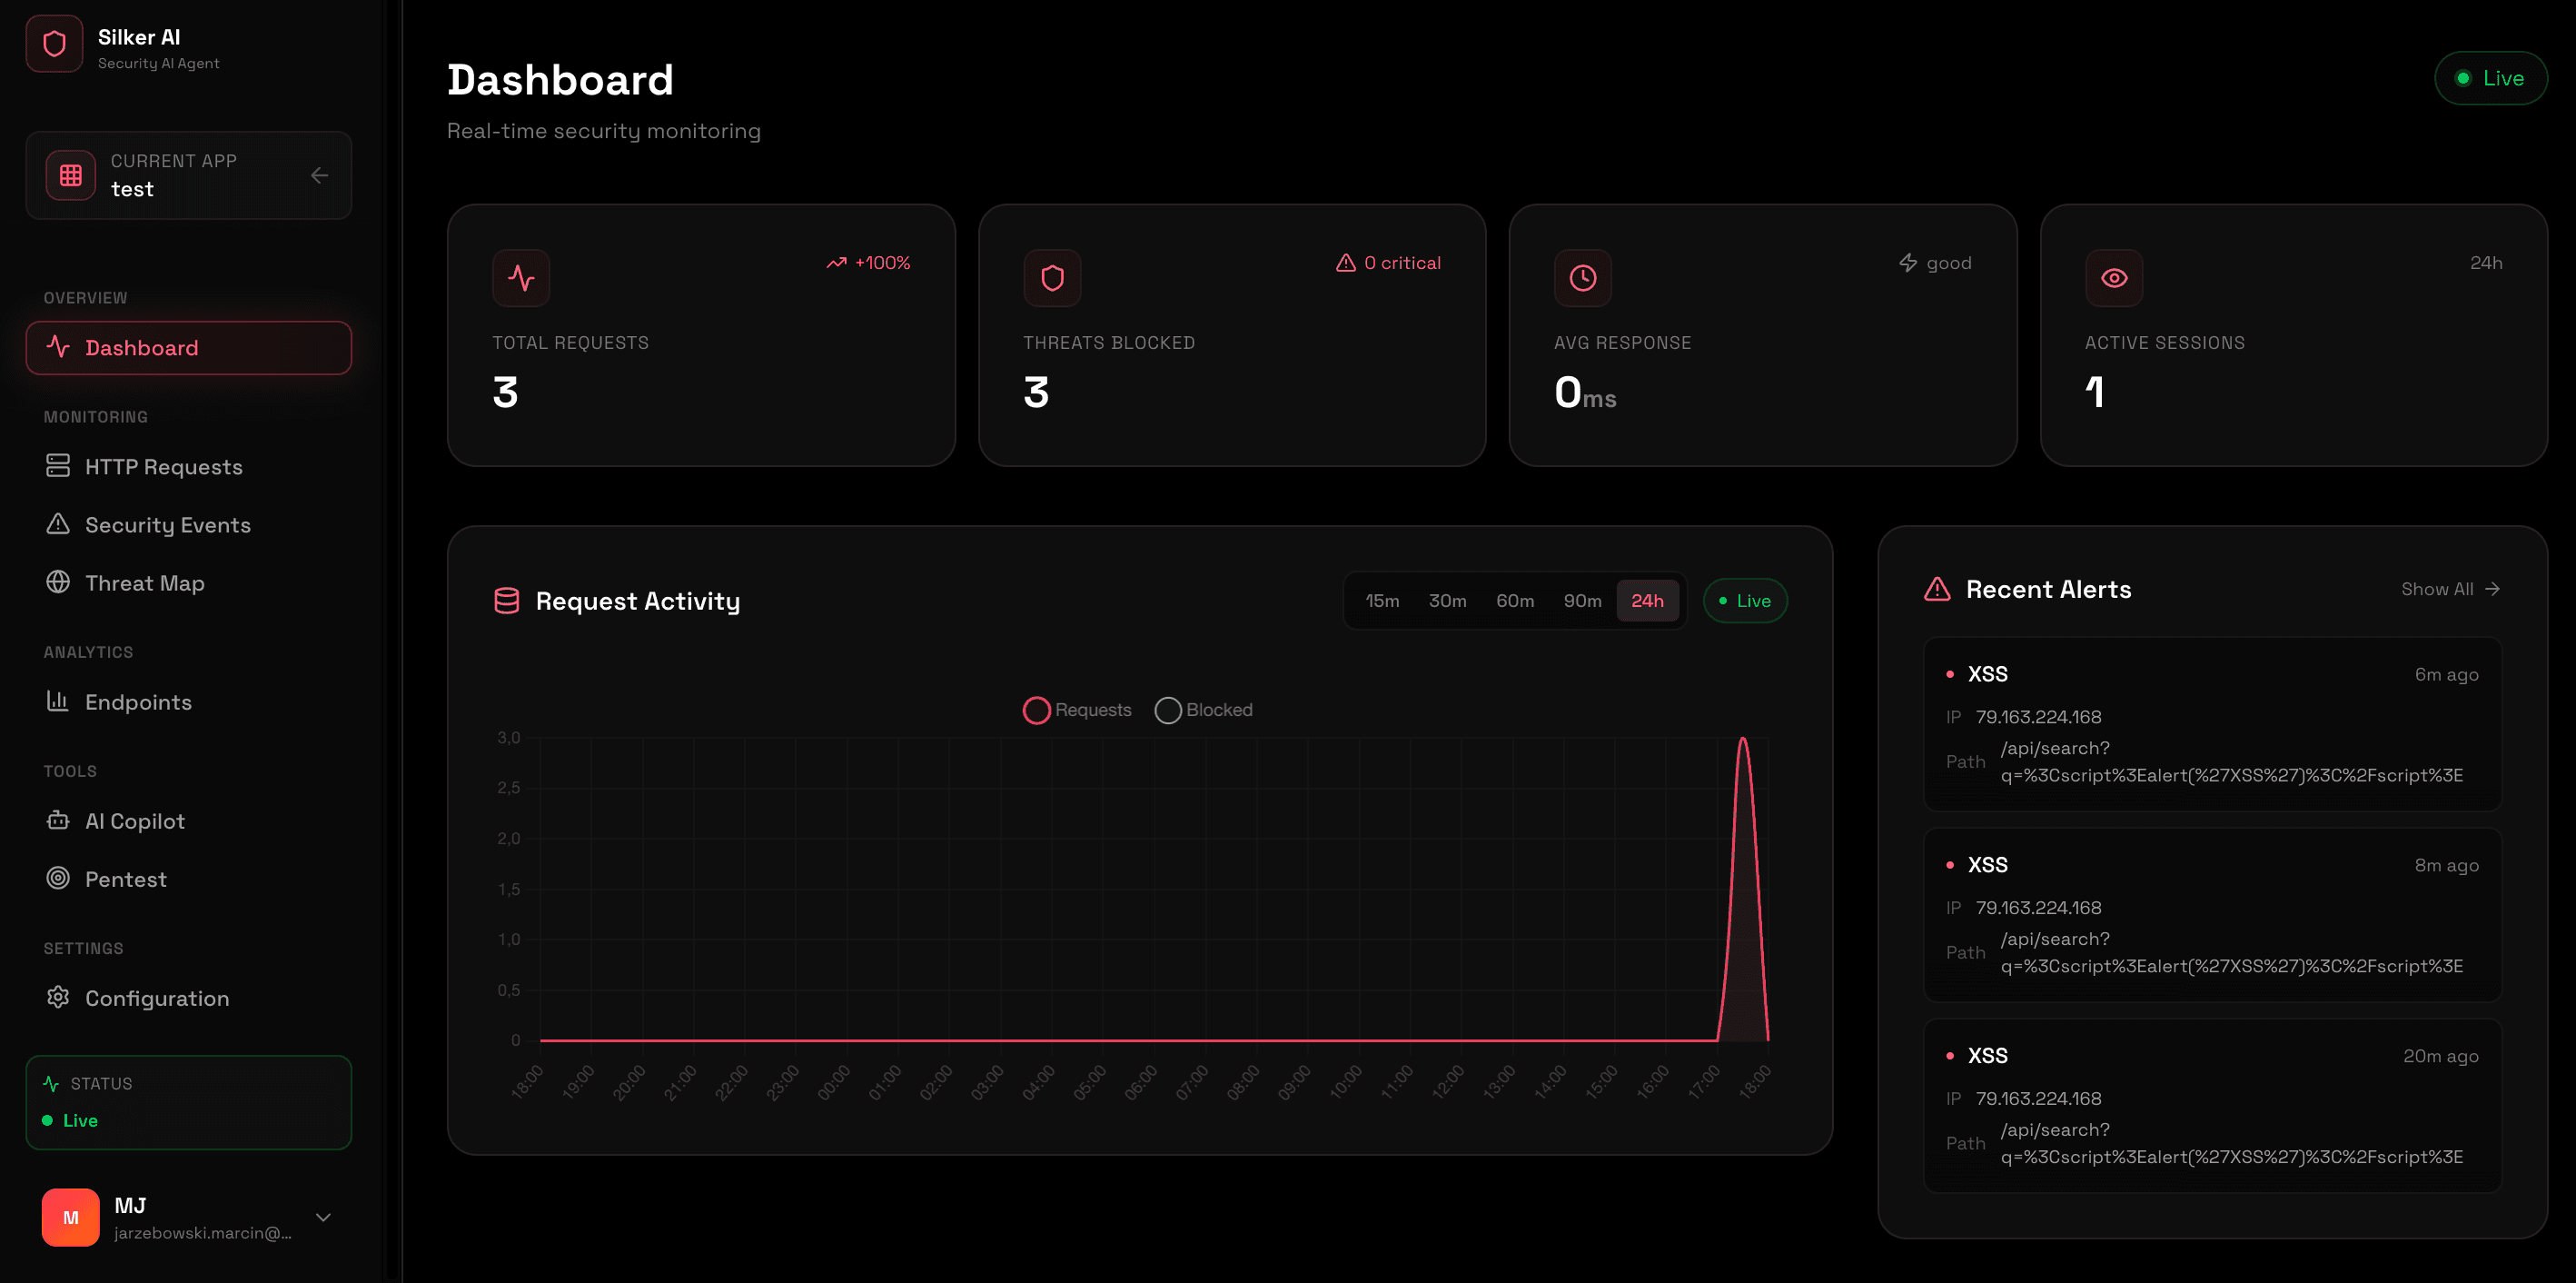Click the Security Events warning icon
The image size is (2576, 1283).
(x=58, y=524)
